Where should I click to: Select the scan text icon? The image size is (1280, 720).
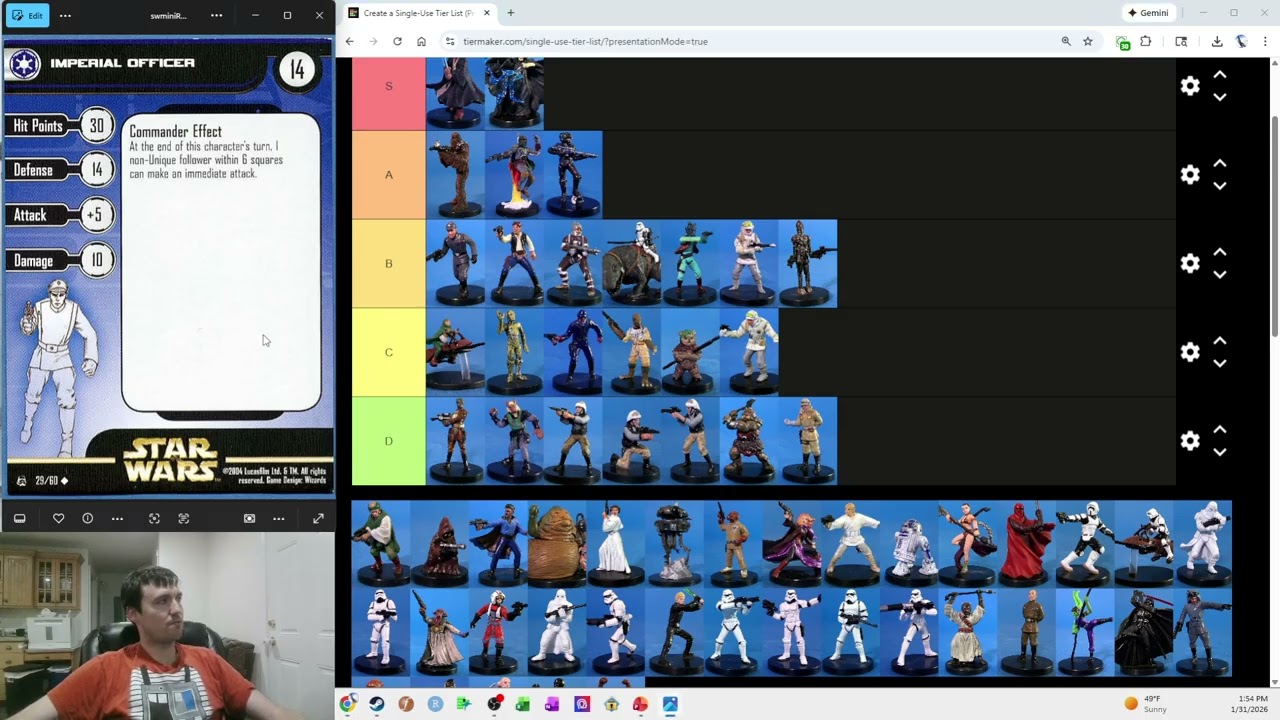click(x=184, y=518)
